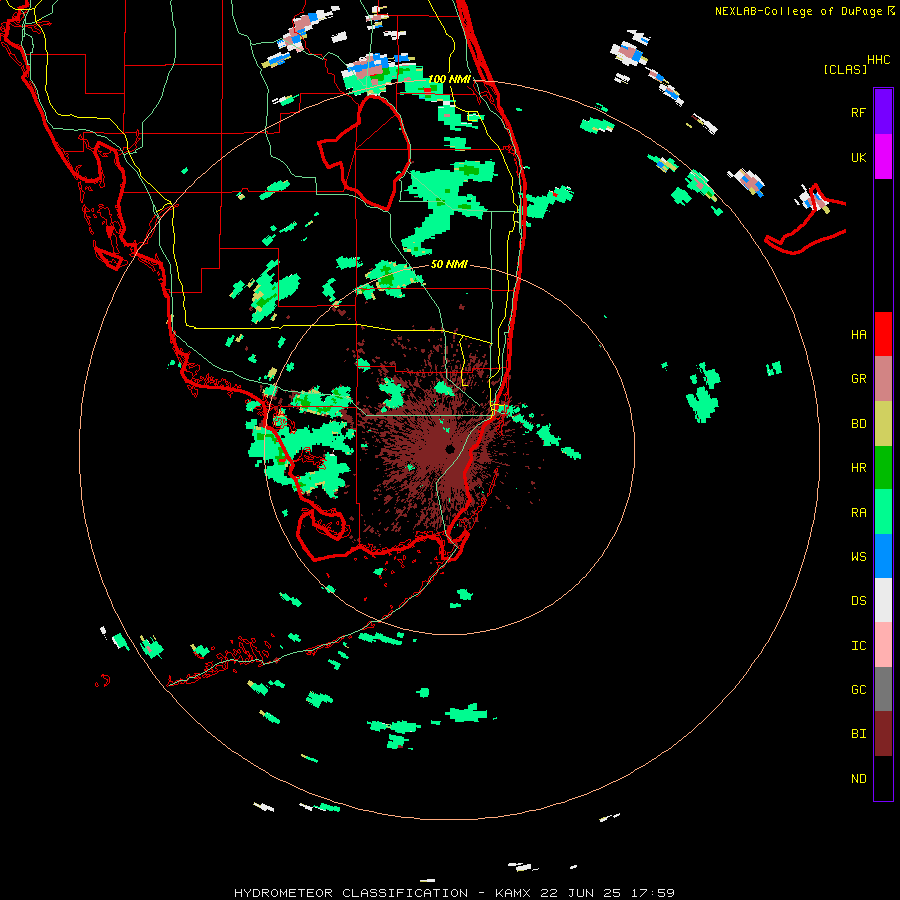Click the IC pink legend swatch
The height and width of the screenshot is (900, 900).
pos(883,645)
